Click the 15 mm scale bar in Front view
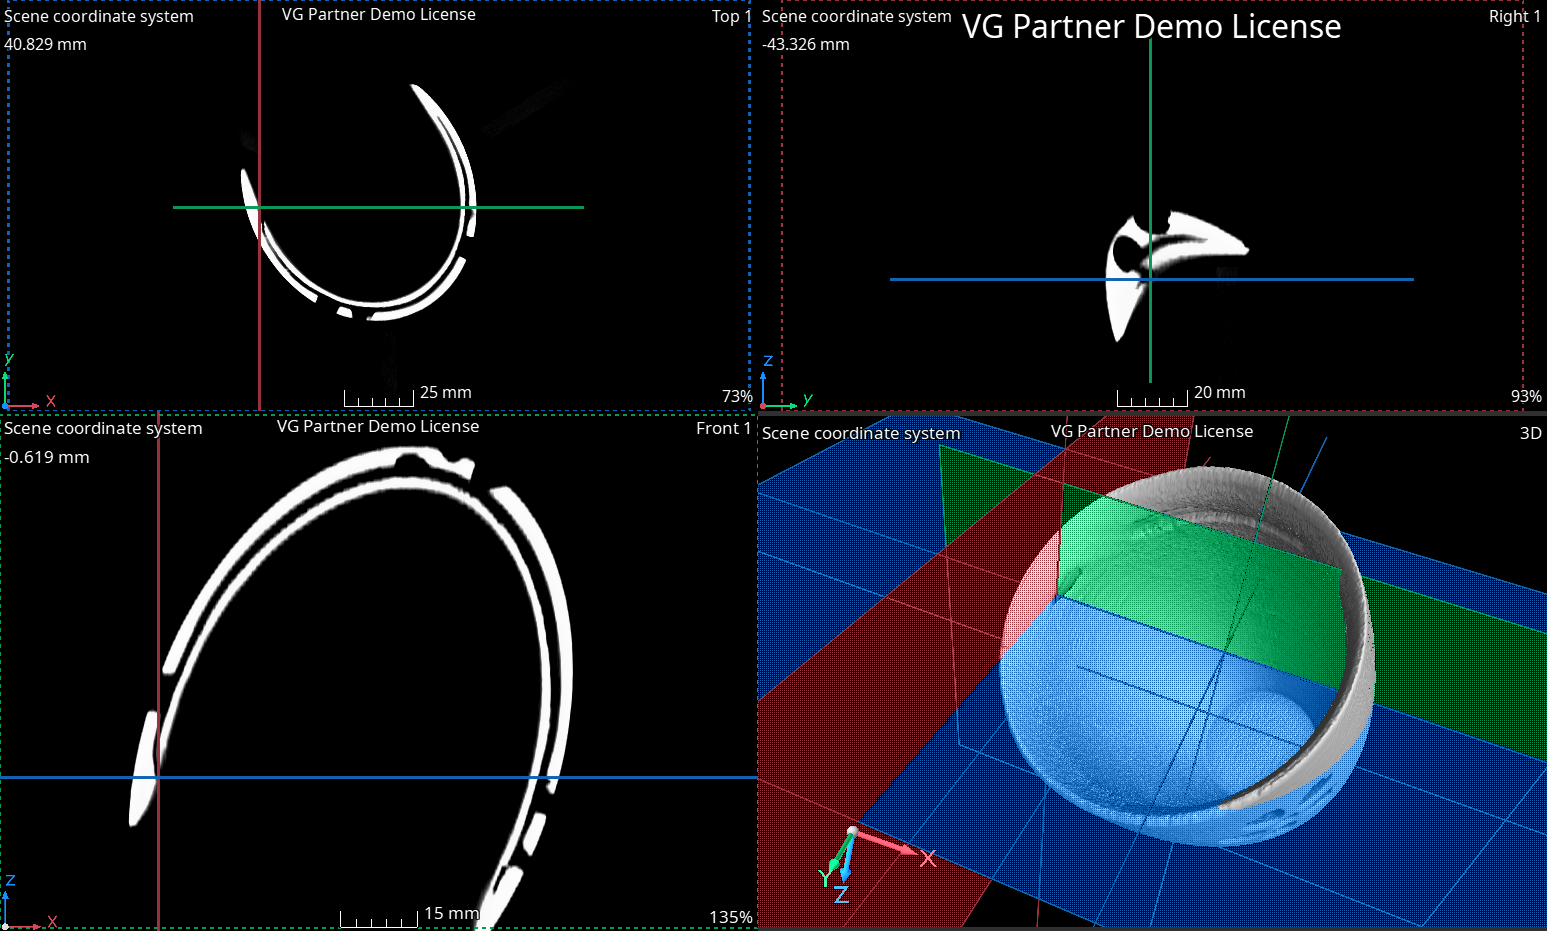 click(x=378, y=919)
